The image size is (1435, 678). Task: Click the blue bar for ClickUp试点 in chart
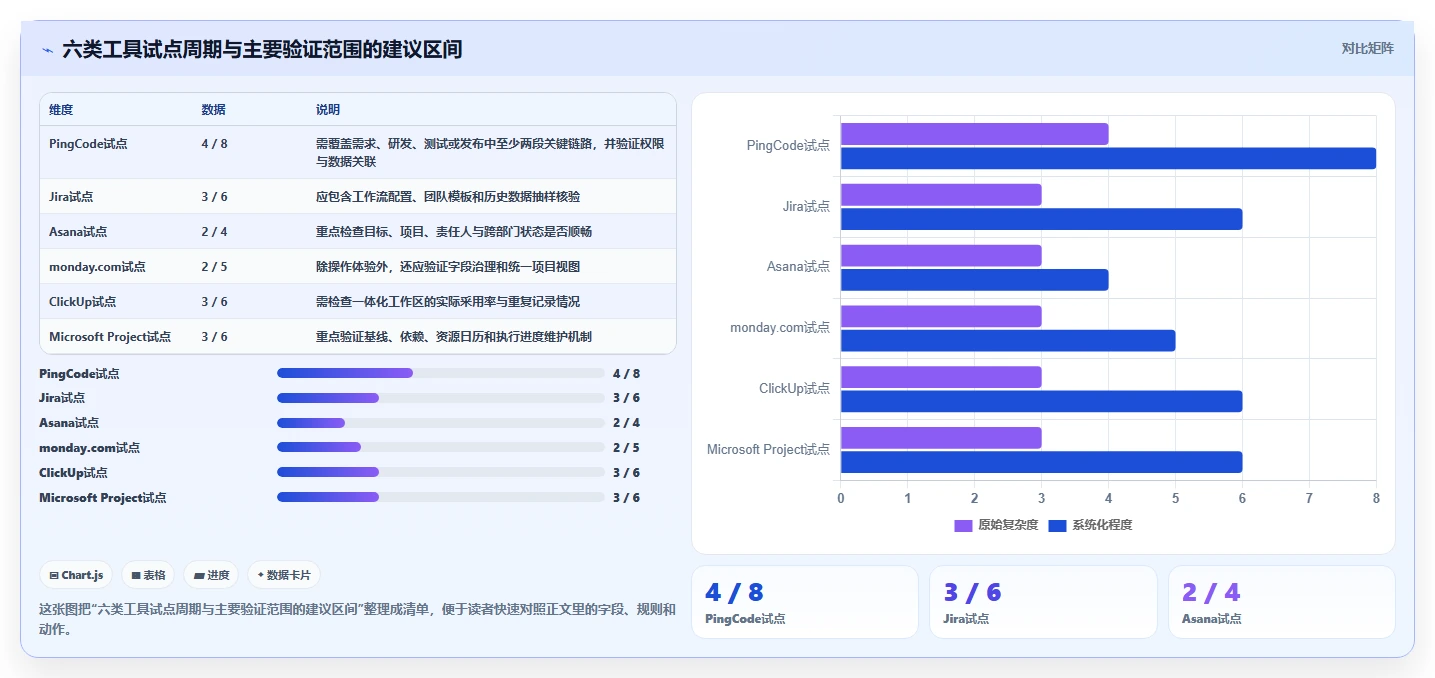[1041, 401]
